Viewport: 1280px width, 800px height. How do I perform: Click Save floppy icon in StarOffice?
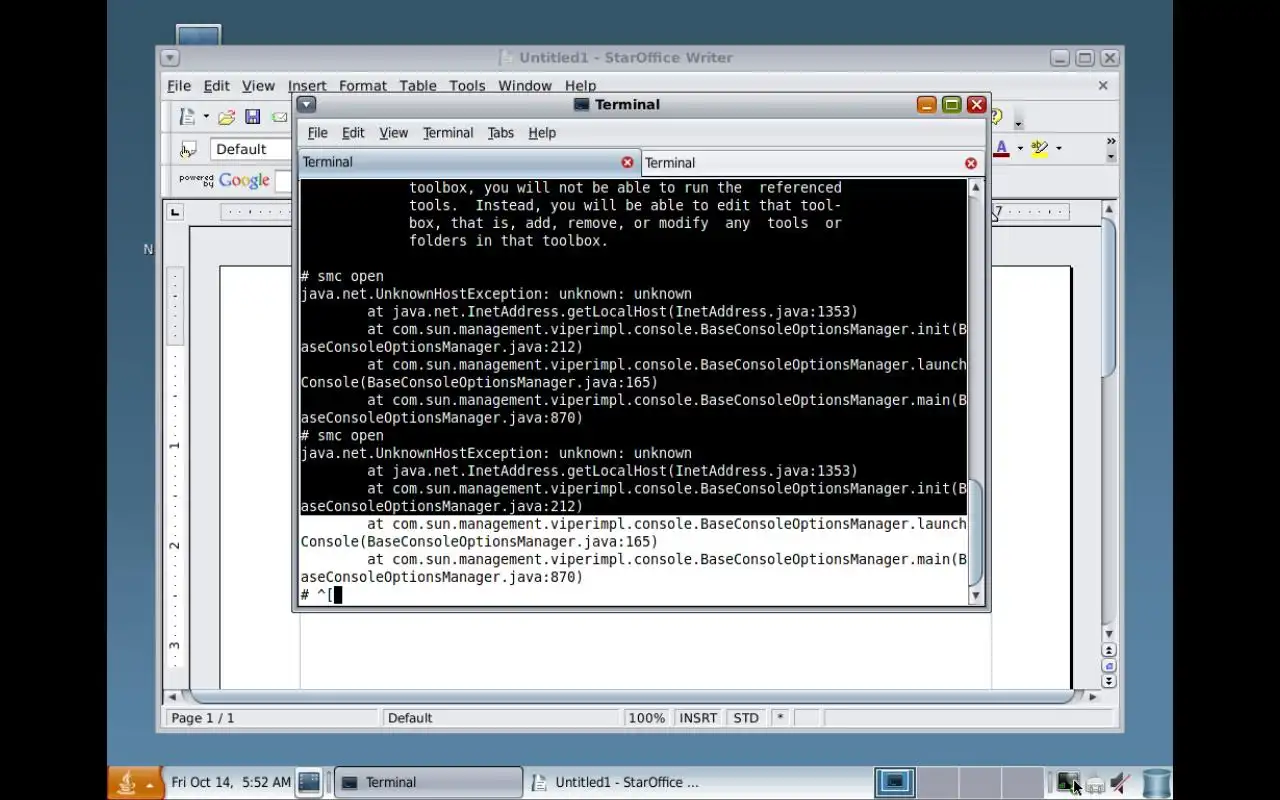[x=253, y=117]
